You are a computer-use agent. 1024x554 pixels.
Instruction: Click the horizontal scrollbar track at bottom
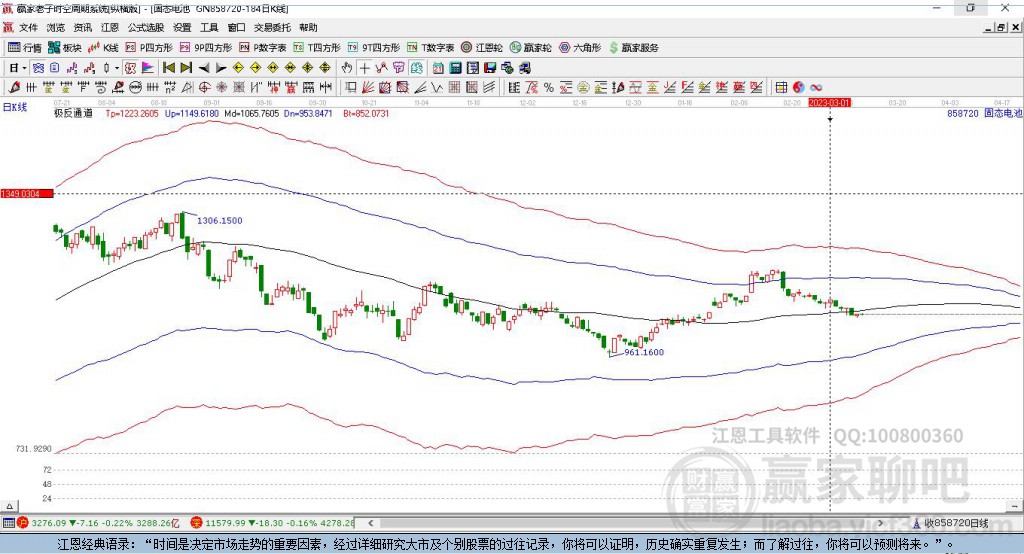pos(627,523)
